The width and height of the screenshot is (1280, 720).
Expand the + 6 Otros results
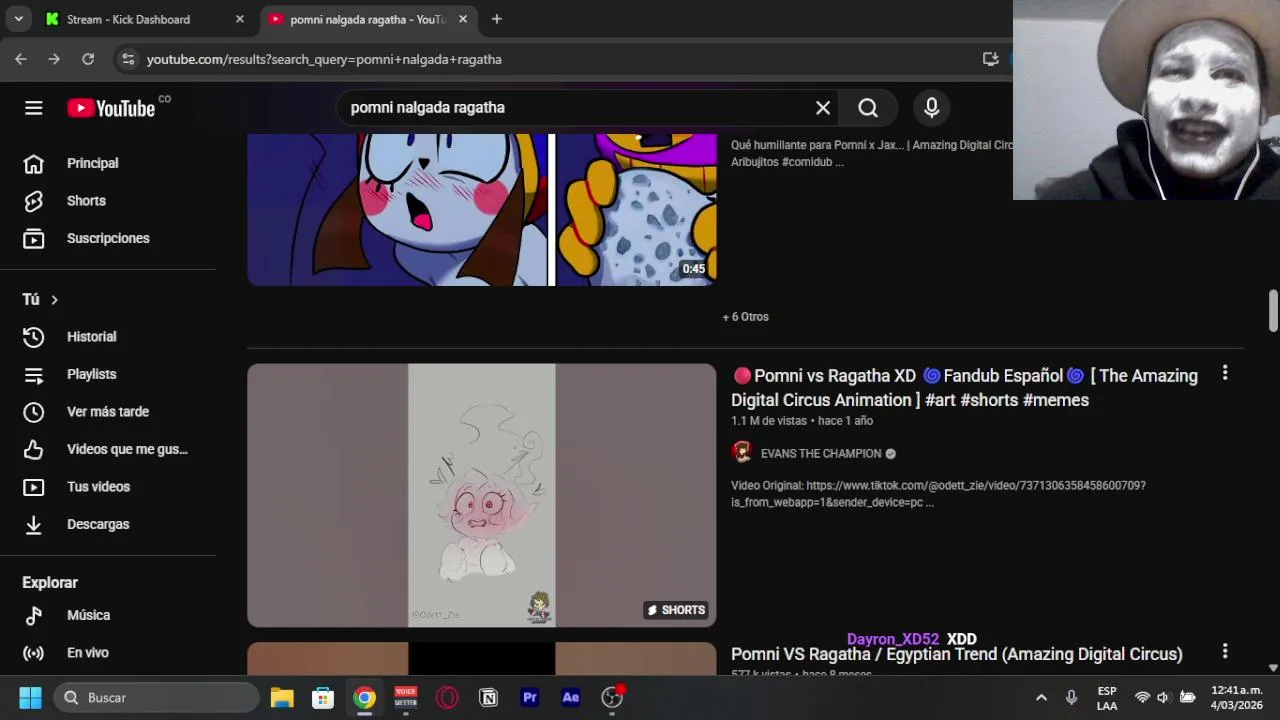point(746,317)
